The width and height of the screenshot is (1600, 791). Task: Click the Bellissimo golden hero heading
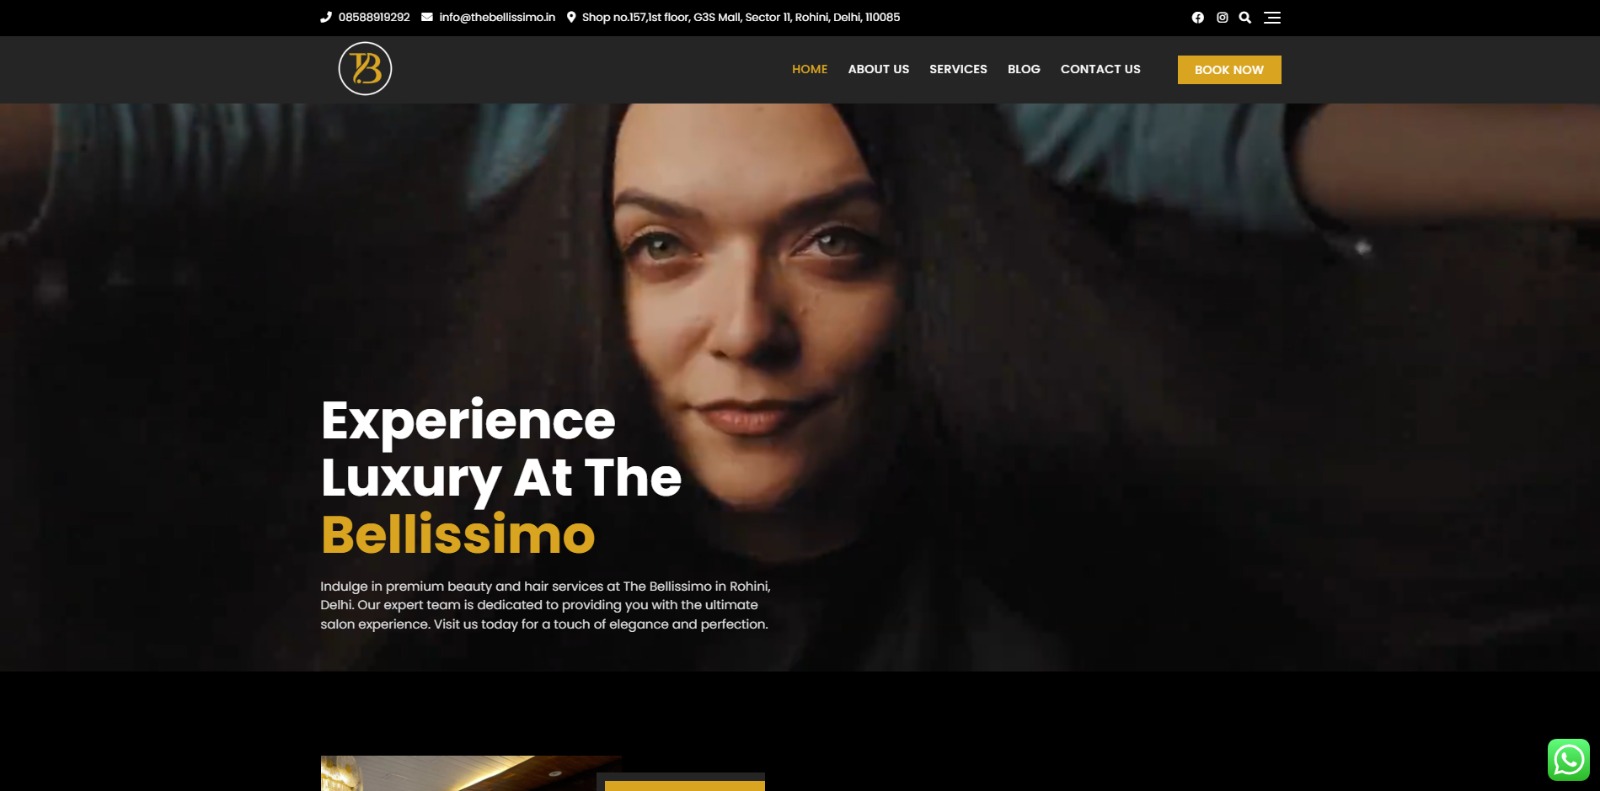tap(458, 534)
